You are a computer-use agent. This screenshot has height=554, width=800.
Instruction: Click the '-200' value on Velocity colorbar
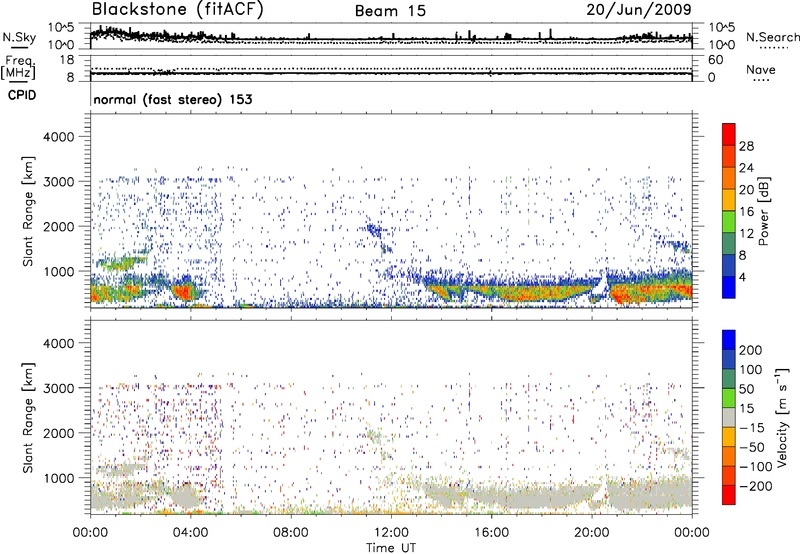click(x=757, y=486)
